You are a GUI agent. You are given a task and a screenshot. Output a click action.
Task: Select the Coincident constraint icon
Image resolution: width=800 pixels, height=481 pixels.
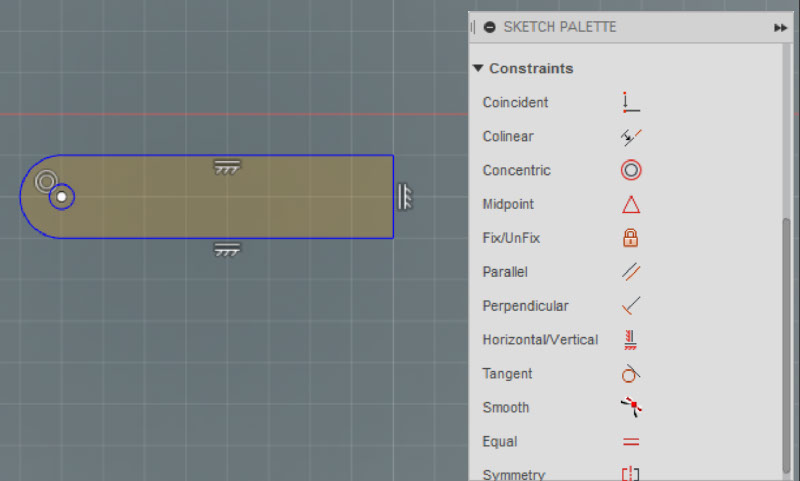tap(631, 103)
